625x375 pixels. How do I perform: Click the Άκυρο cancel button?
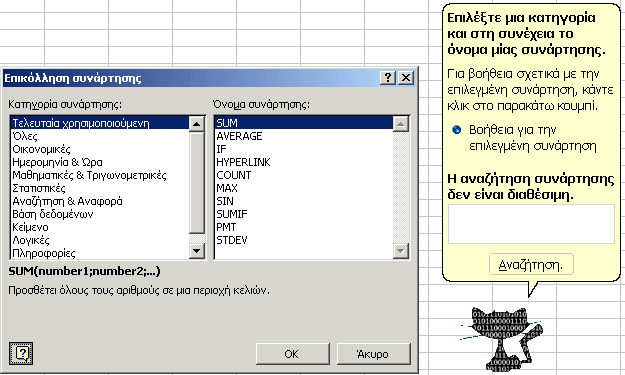coord(373,354)
